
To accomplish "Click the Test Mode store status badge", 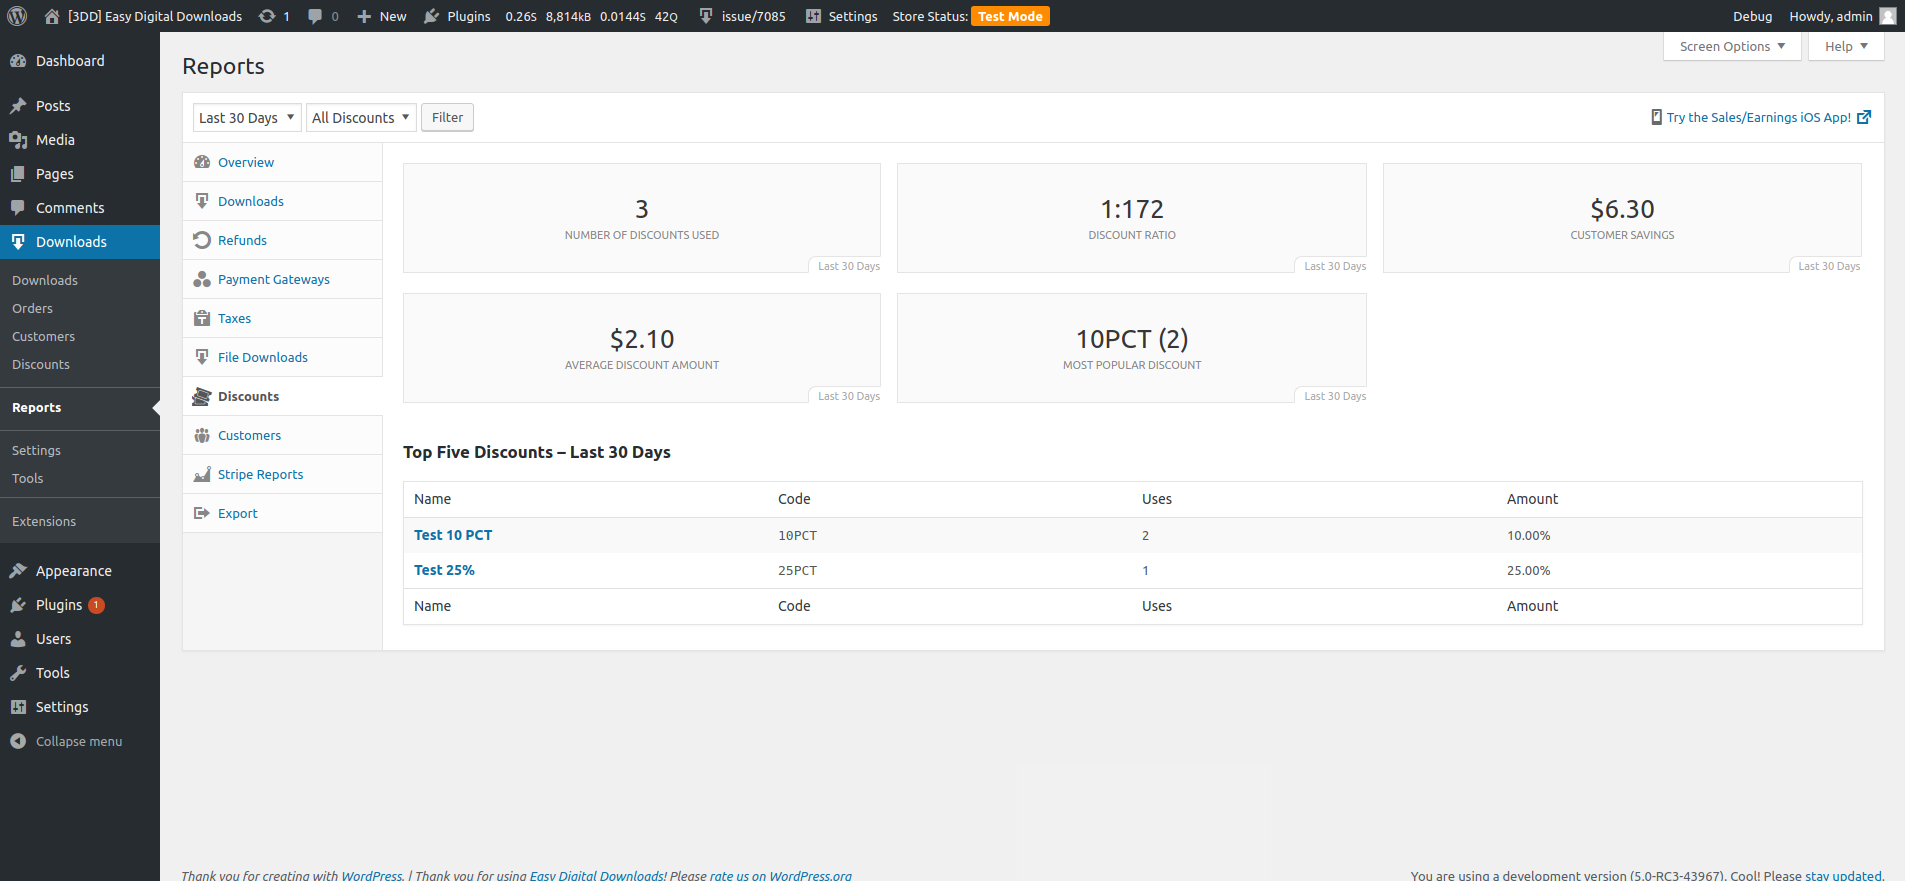I will click(1010, 17).
